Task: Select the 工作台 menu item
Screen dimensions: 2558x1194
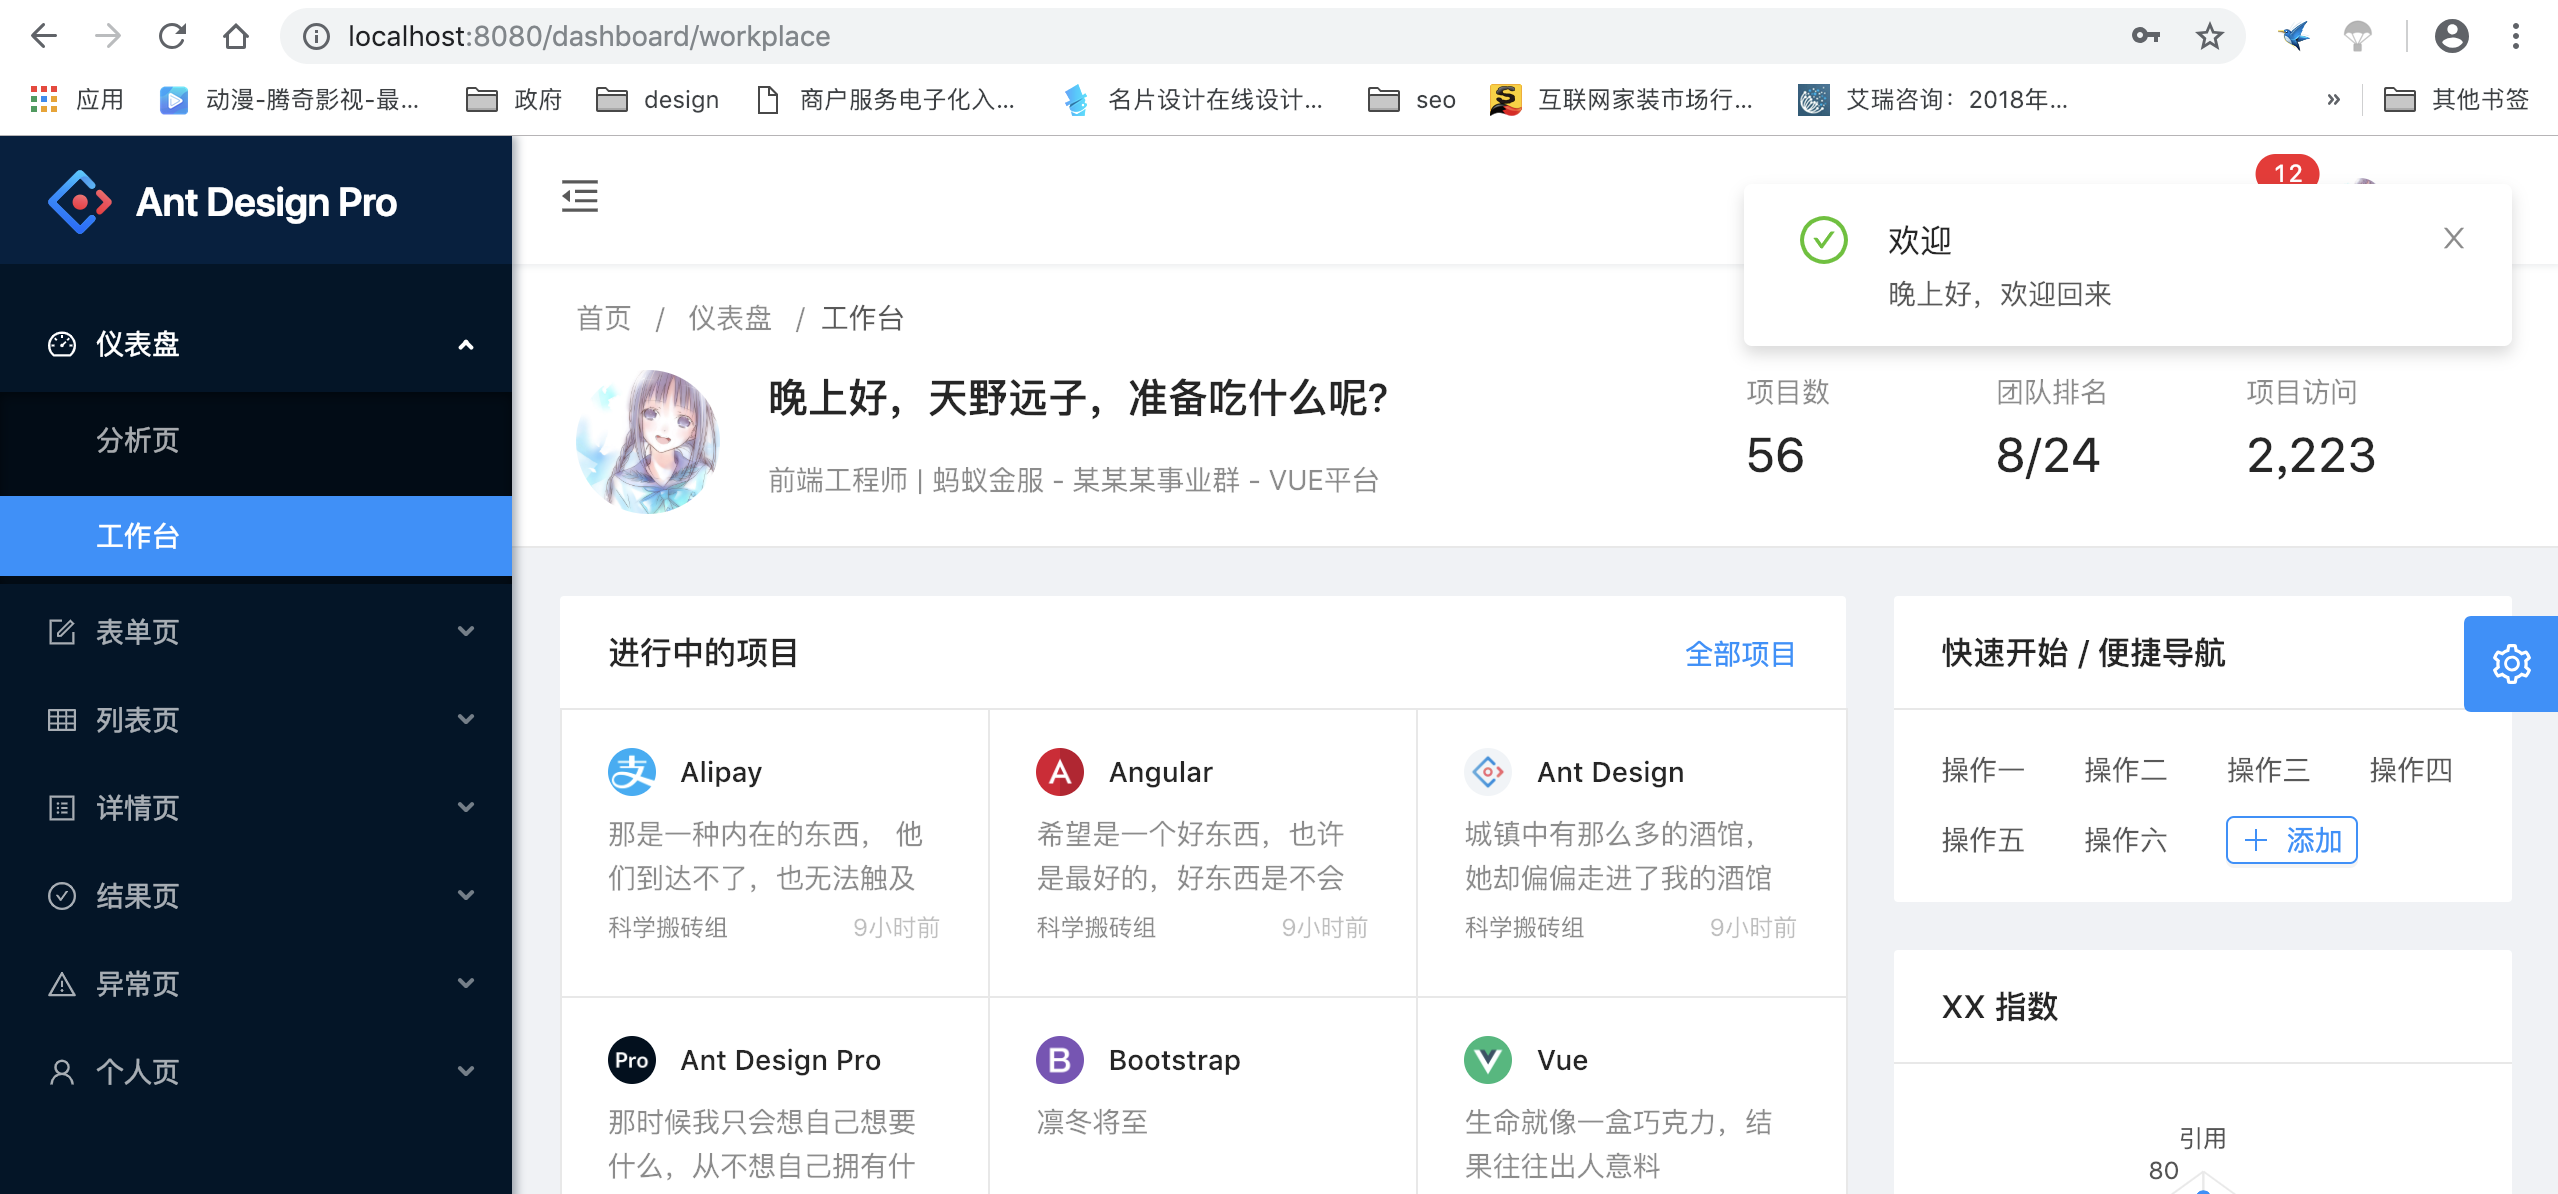Action: pyautogui.click(x=138, y=536)
